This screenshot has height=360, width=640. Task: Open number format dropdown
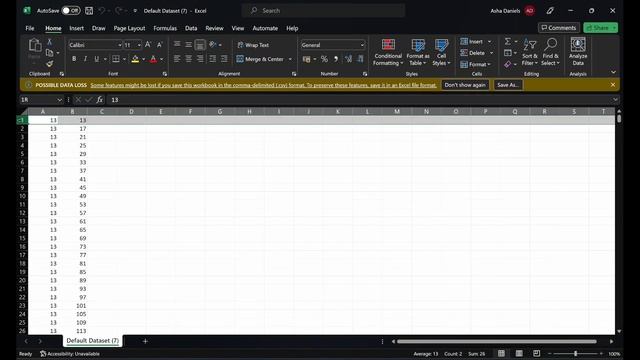coord(362,45)
